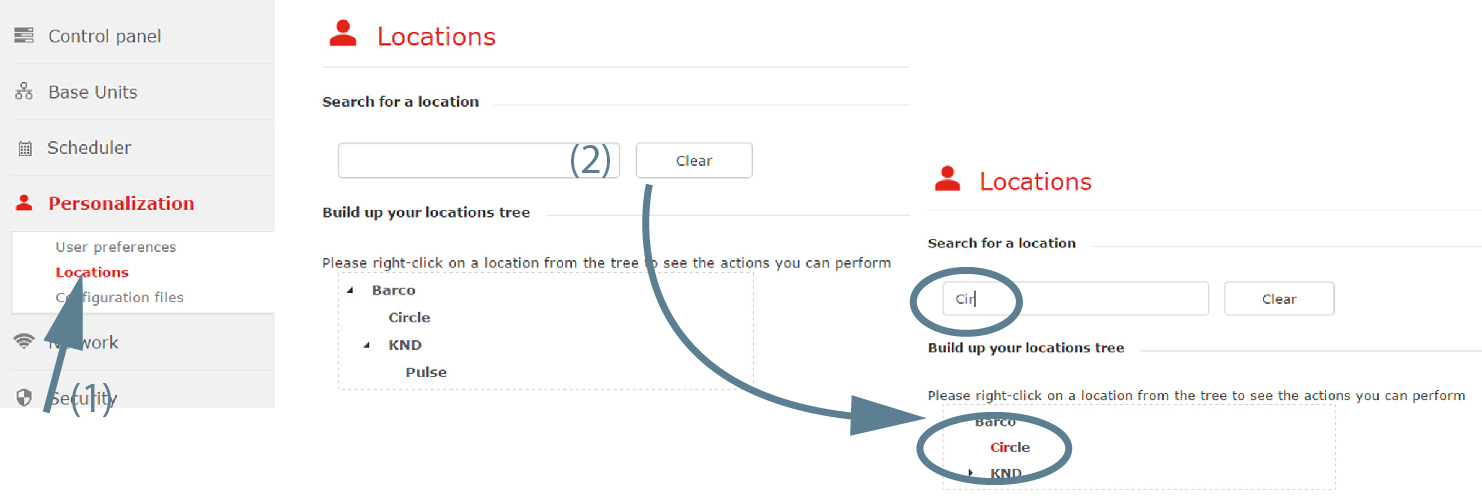Click the Clear button beside empty search
This screenshot has width=1482, height=504.
pyautogui.click(x=694, y=161)
